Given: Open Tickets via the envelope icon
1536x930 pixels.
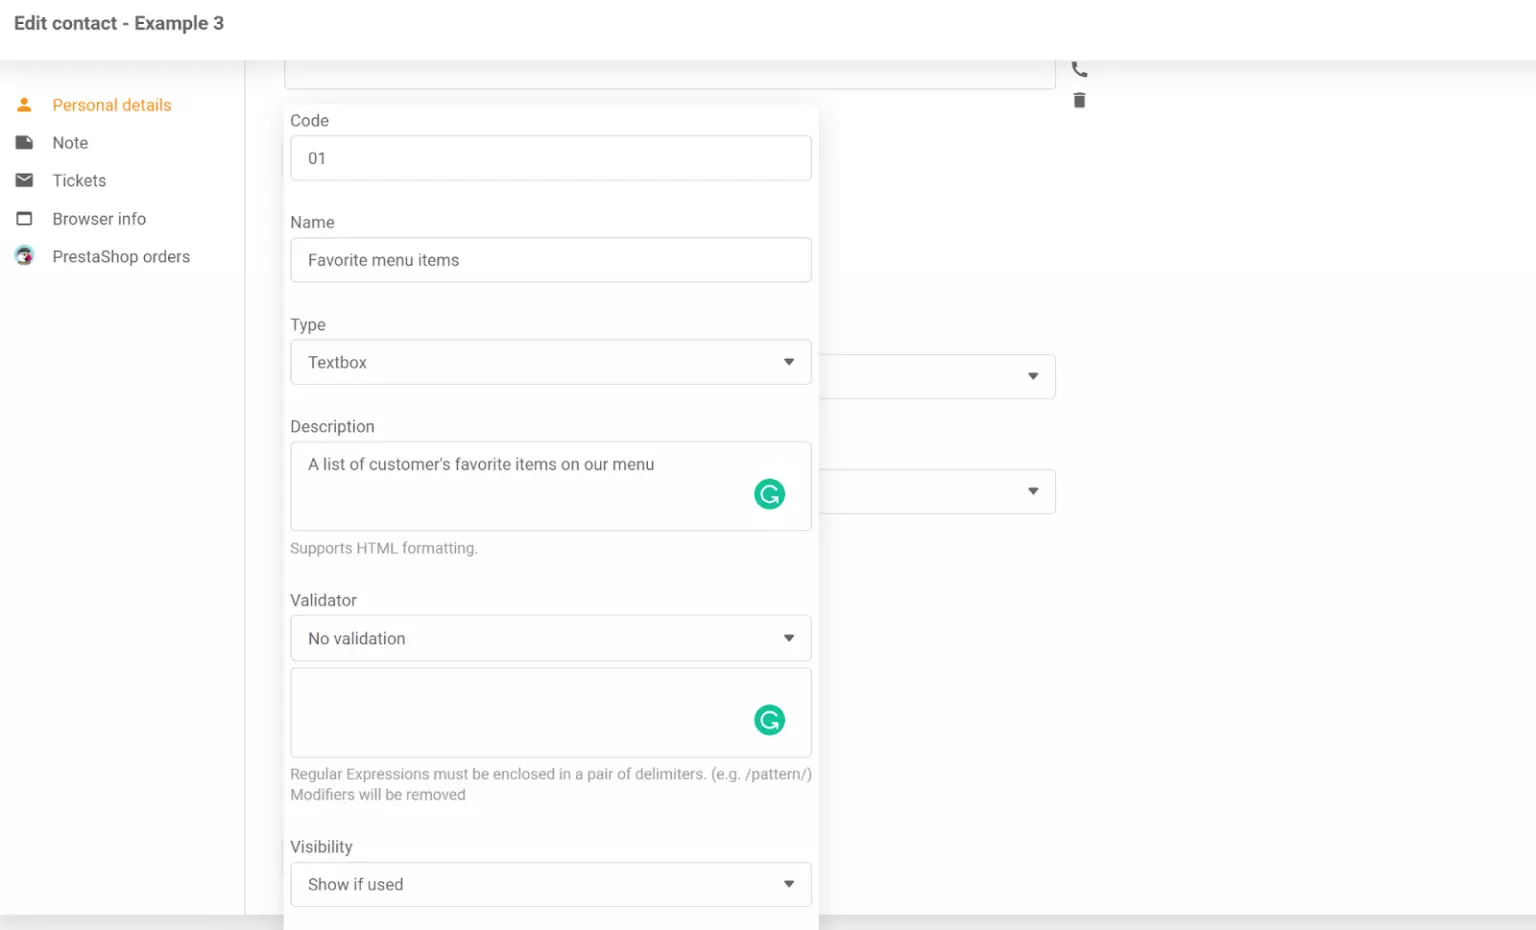Looking at the screenshot, I should coord(23,180).
